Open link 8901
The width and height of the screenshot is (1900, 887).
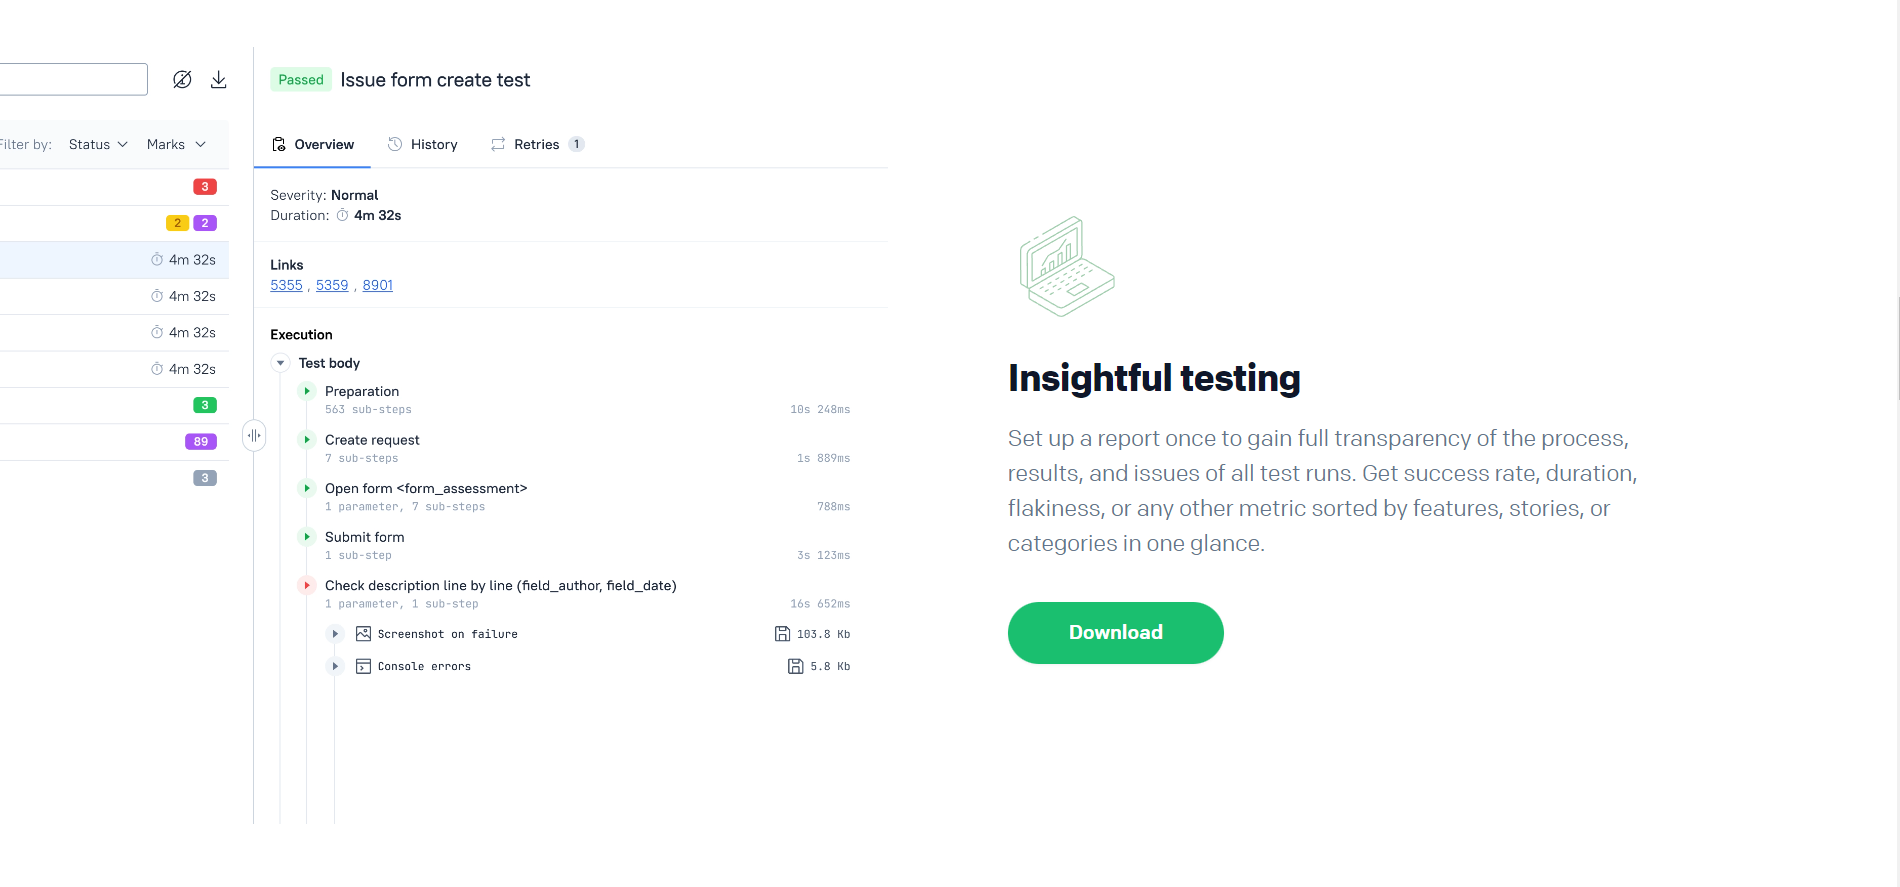[378, 285]
